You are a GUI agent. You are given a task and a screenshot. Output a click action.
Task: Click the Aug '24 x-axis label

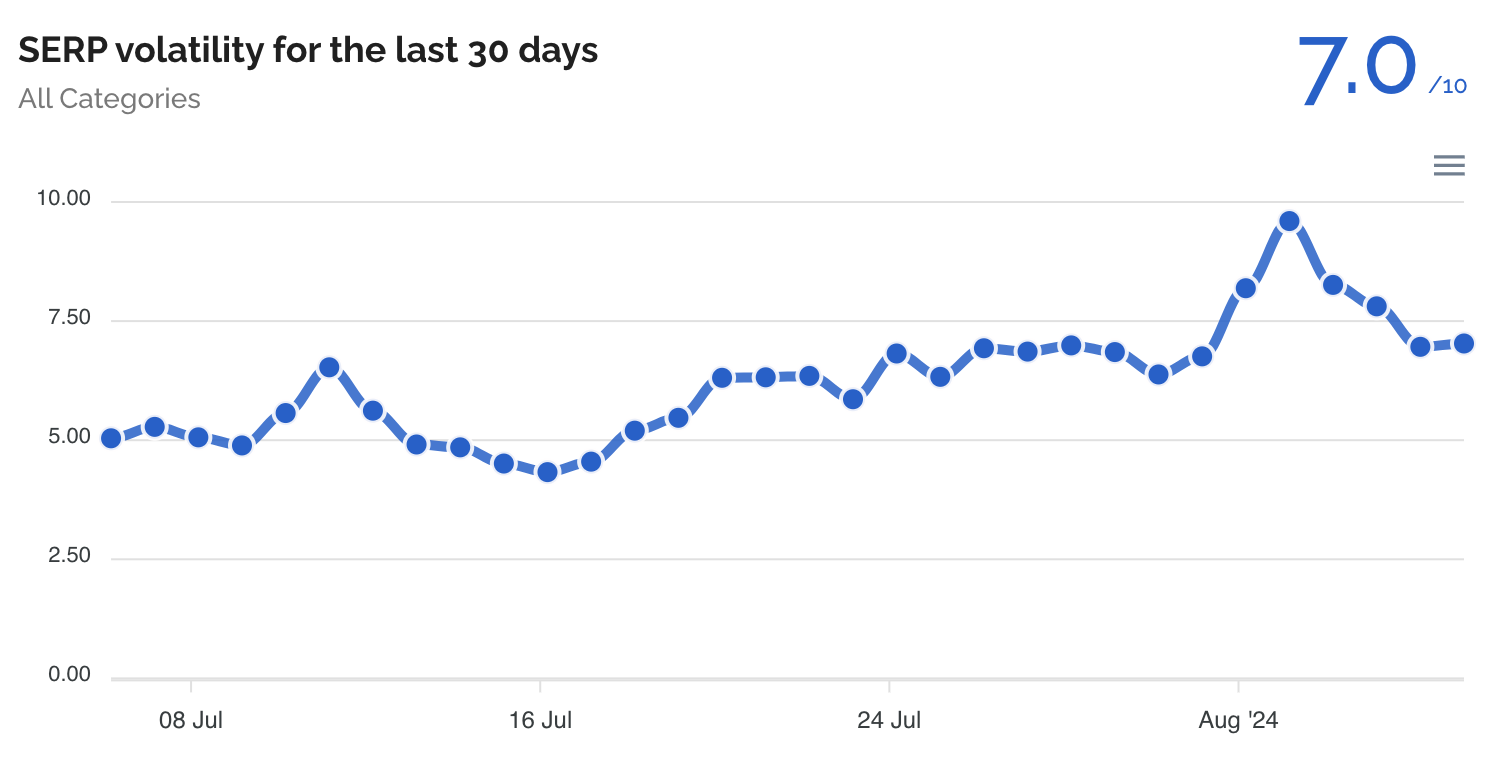(x=1238, y=720)
